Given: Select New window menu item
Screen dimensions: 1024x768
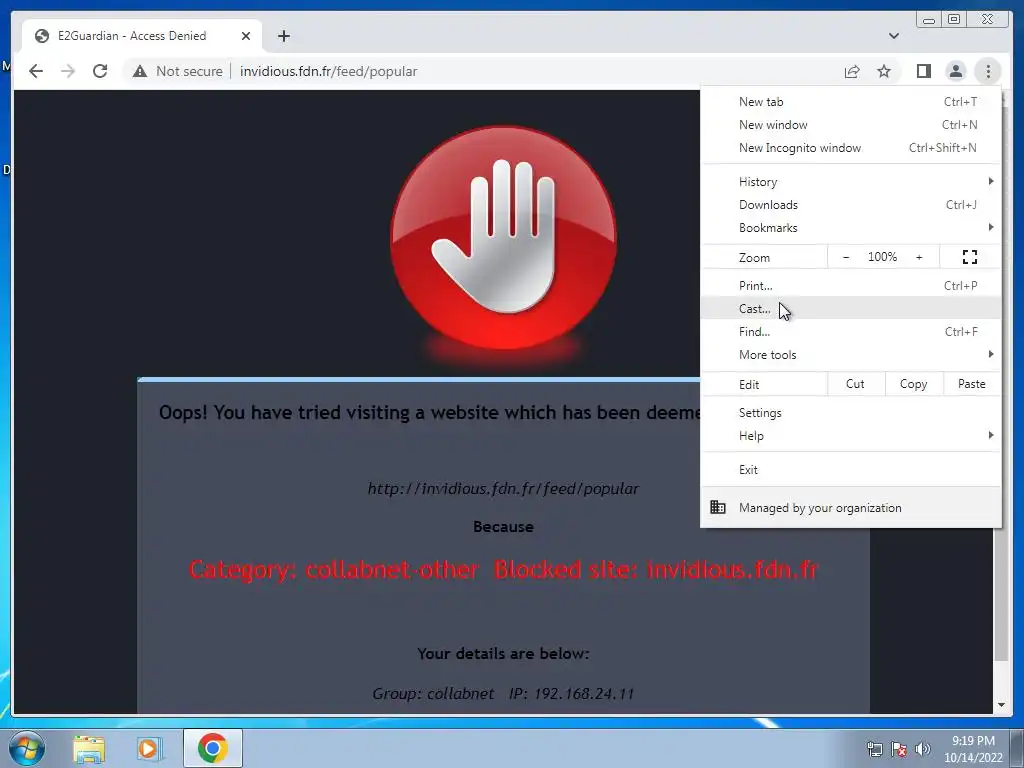Looking at the screenshot, I should point(850,125).
